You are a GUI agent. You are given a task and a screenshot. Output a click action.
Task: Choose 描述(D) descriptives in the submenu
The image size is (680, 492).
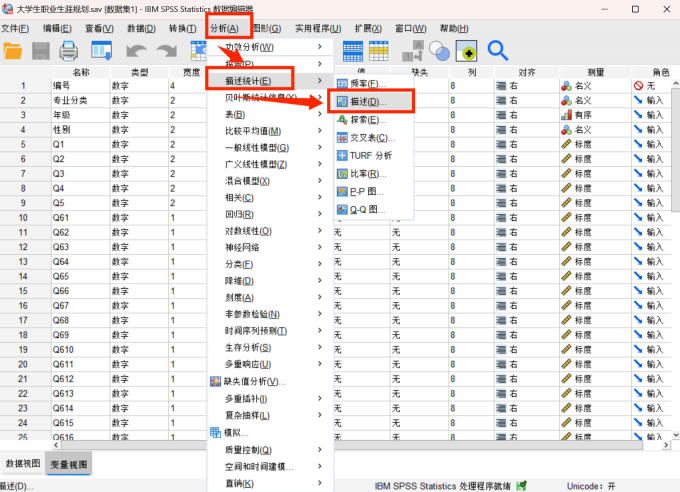tap(367, 102)
